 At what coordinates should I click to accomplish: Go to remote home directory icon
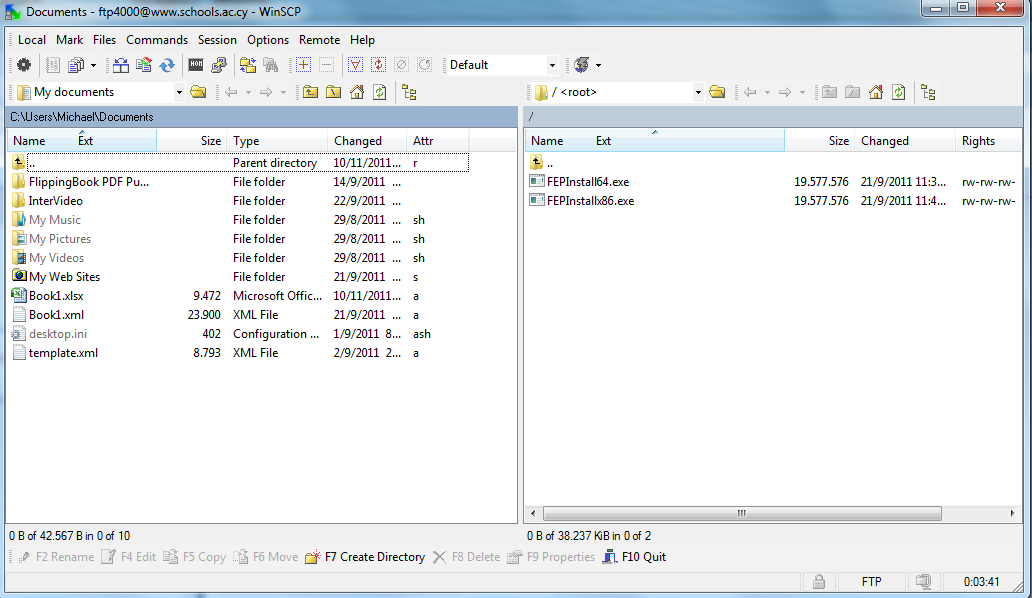point(875,92)
